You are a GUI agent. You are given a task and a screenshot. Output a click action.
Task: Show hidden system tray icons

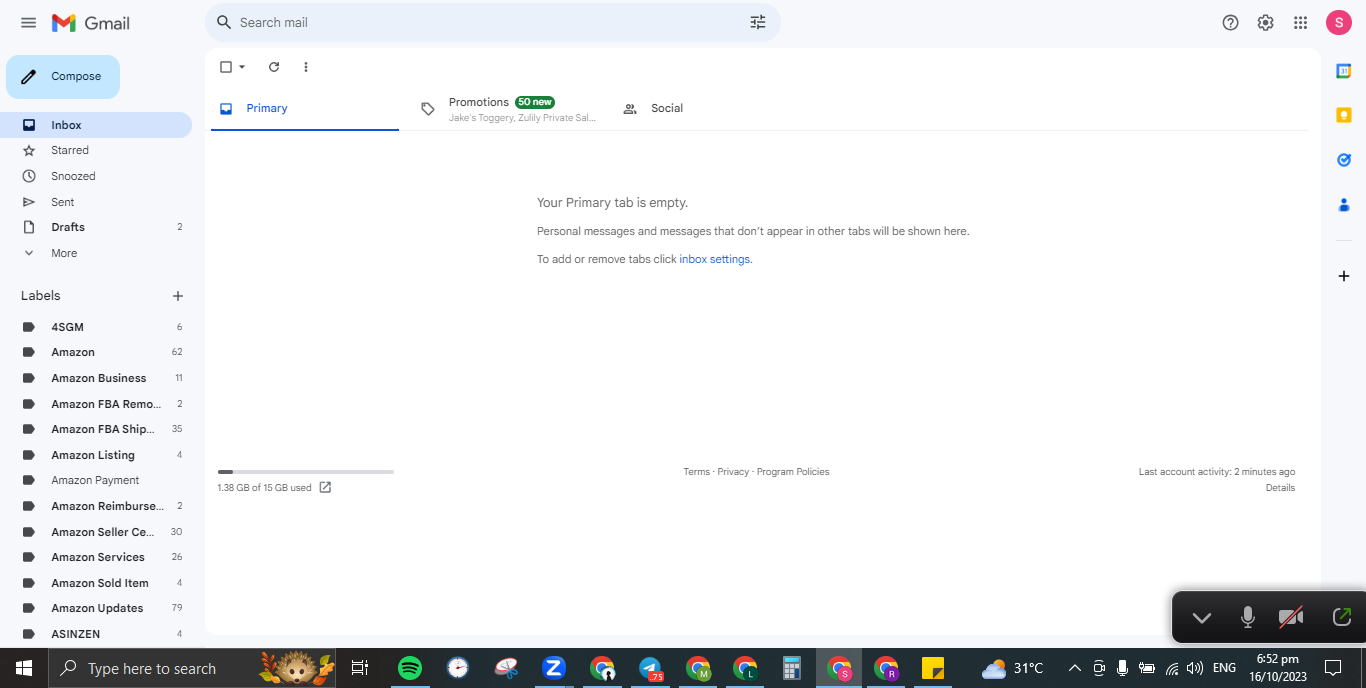pos(1075,668)
